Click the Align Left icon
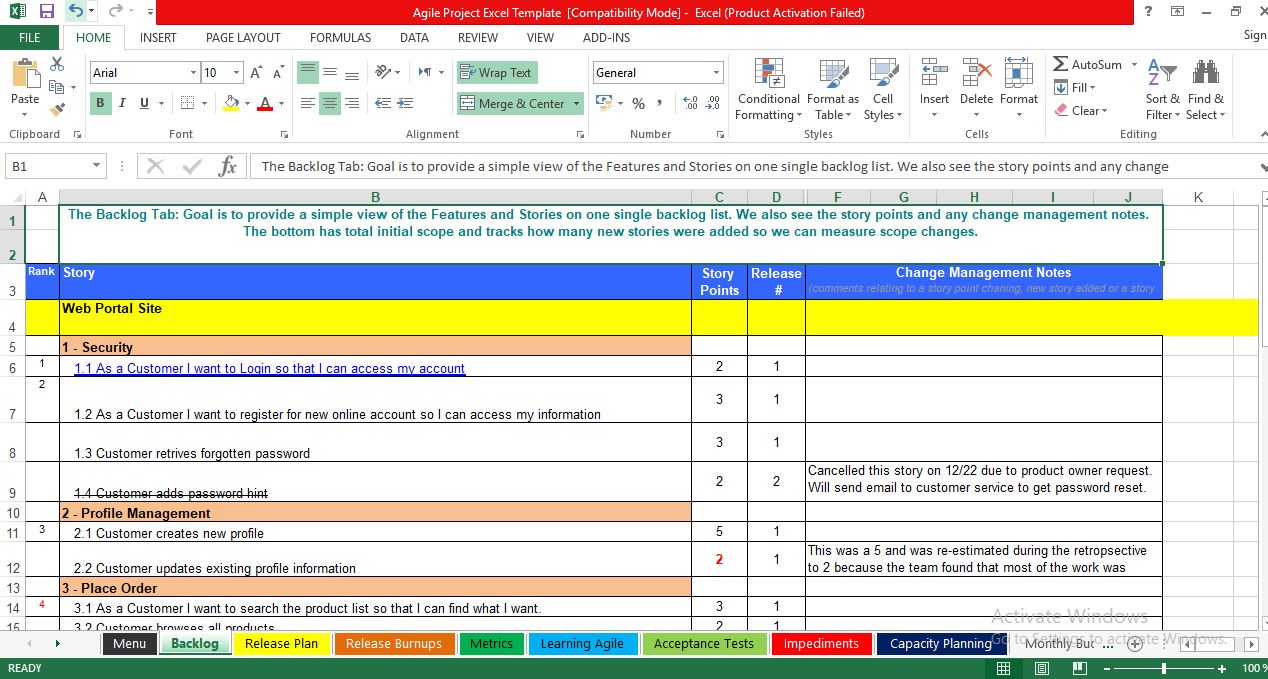1268x679 pixels. (x=308, y=103)
